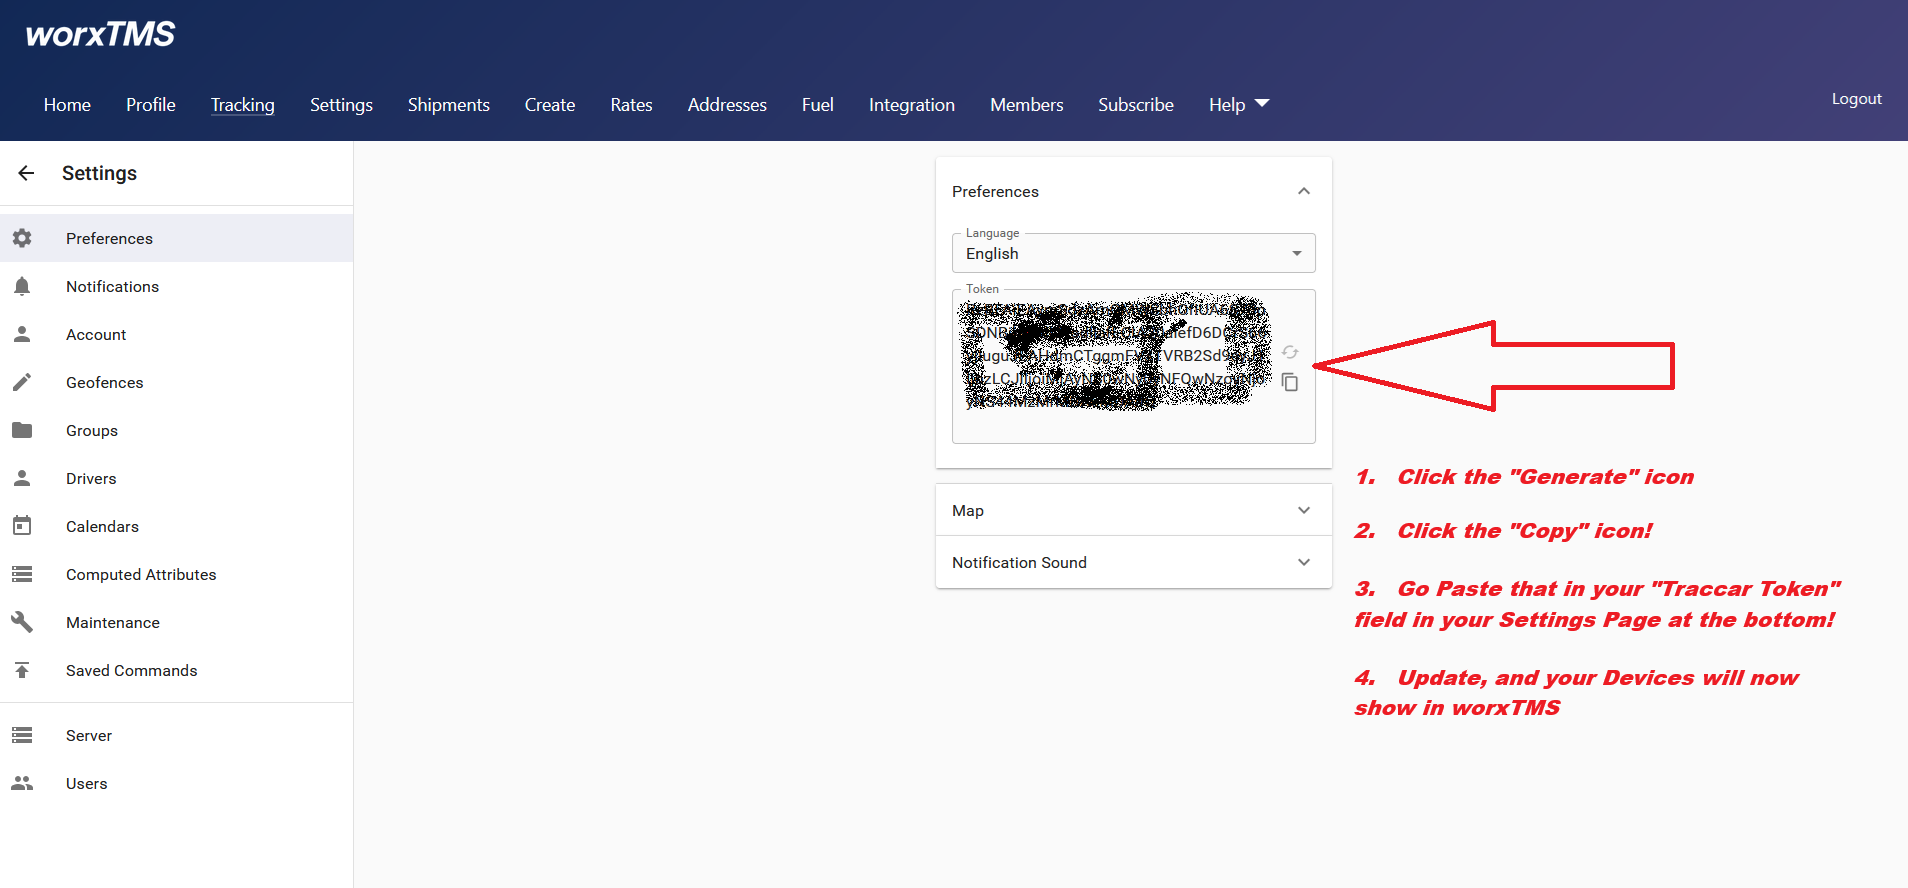Image resolution: width=1908 pixels, height=888 pixels.
Task: Select Server in the settings sidebar
Action: click(176, 735)
